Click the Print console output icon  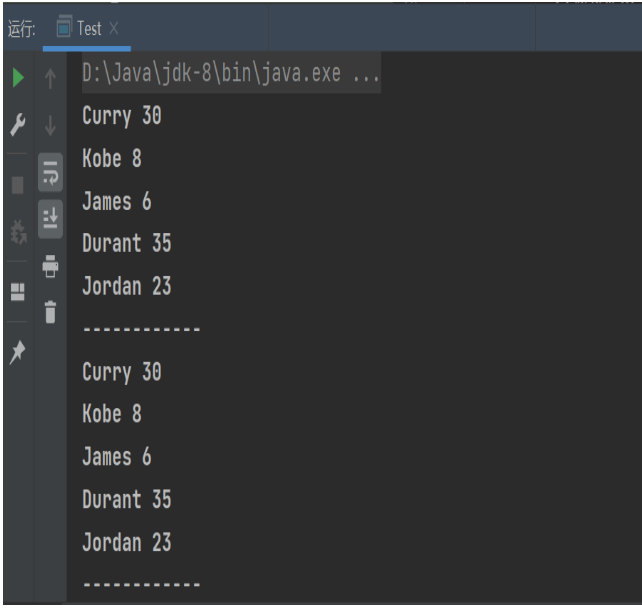coord(50,266)
